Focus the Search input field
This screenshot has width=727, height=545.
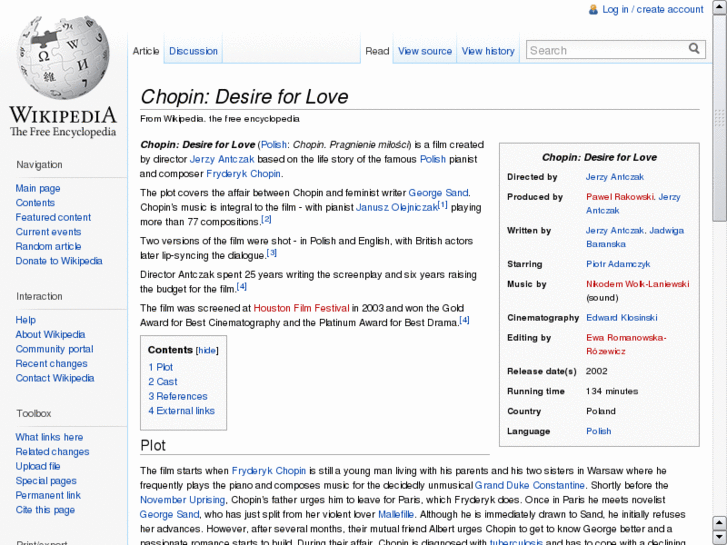tap(607, 50)
